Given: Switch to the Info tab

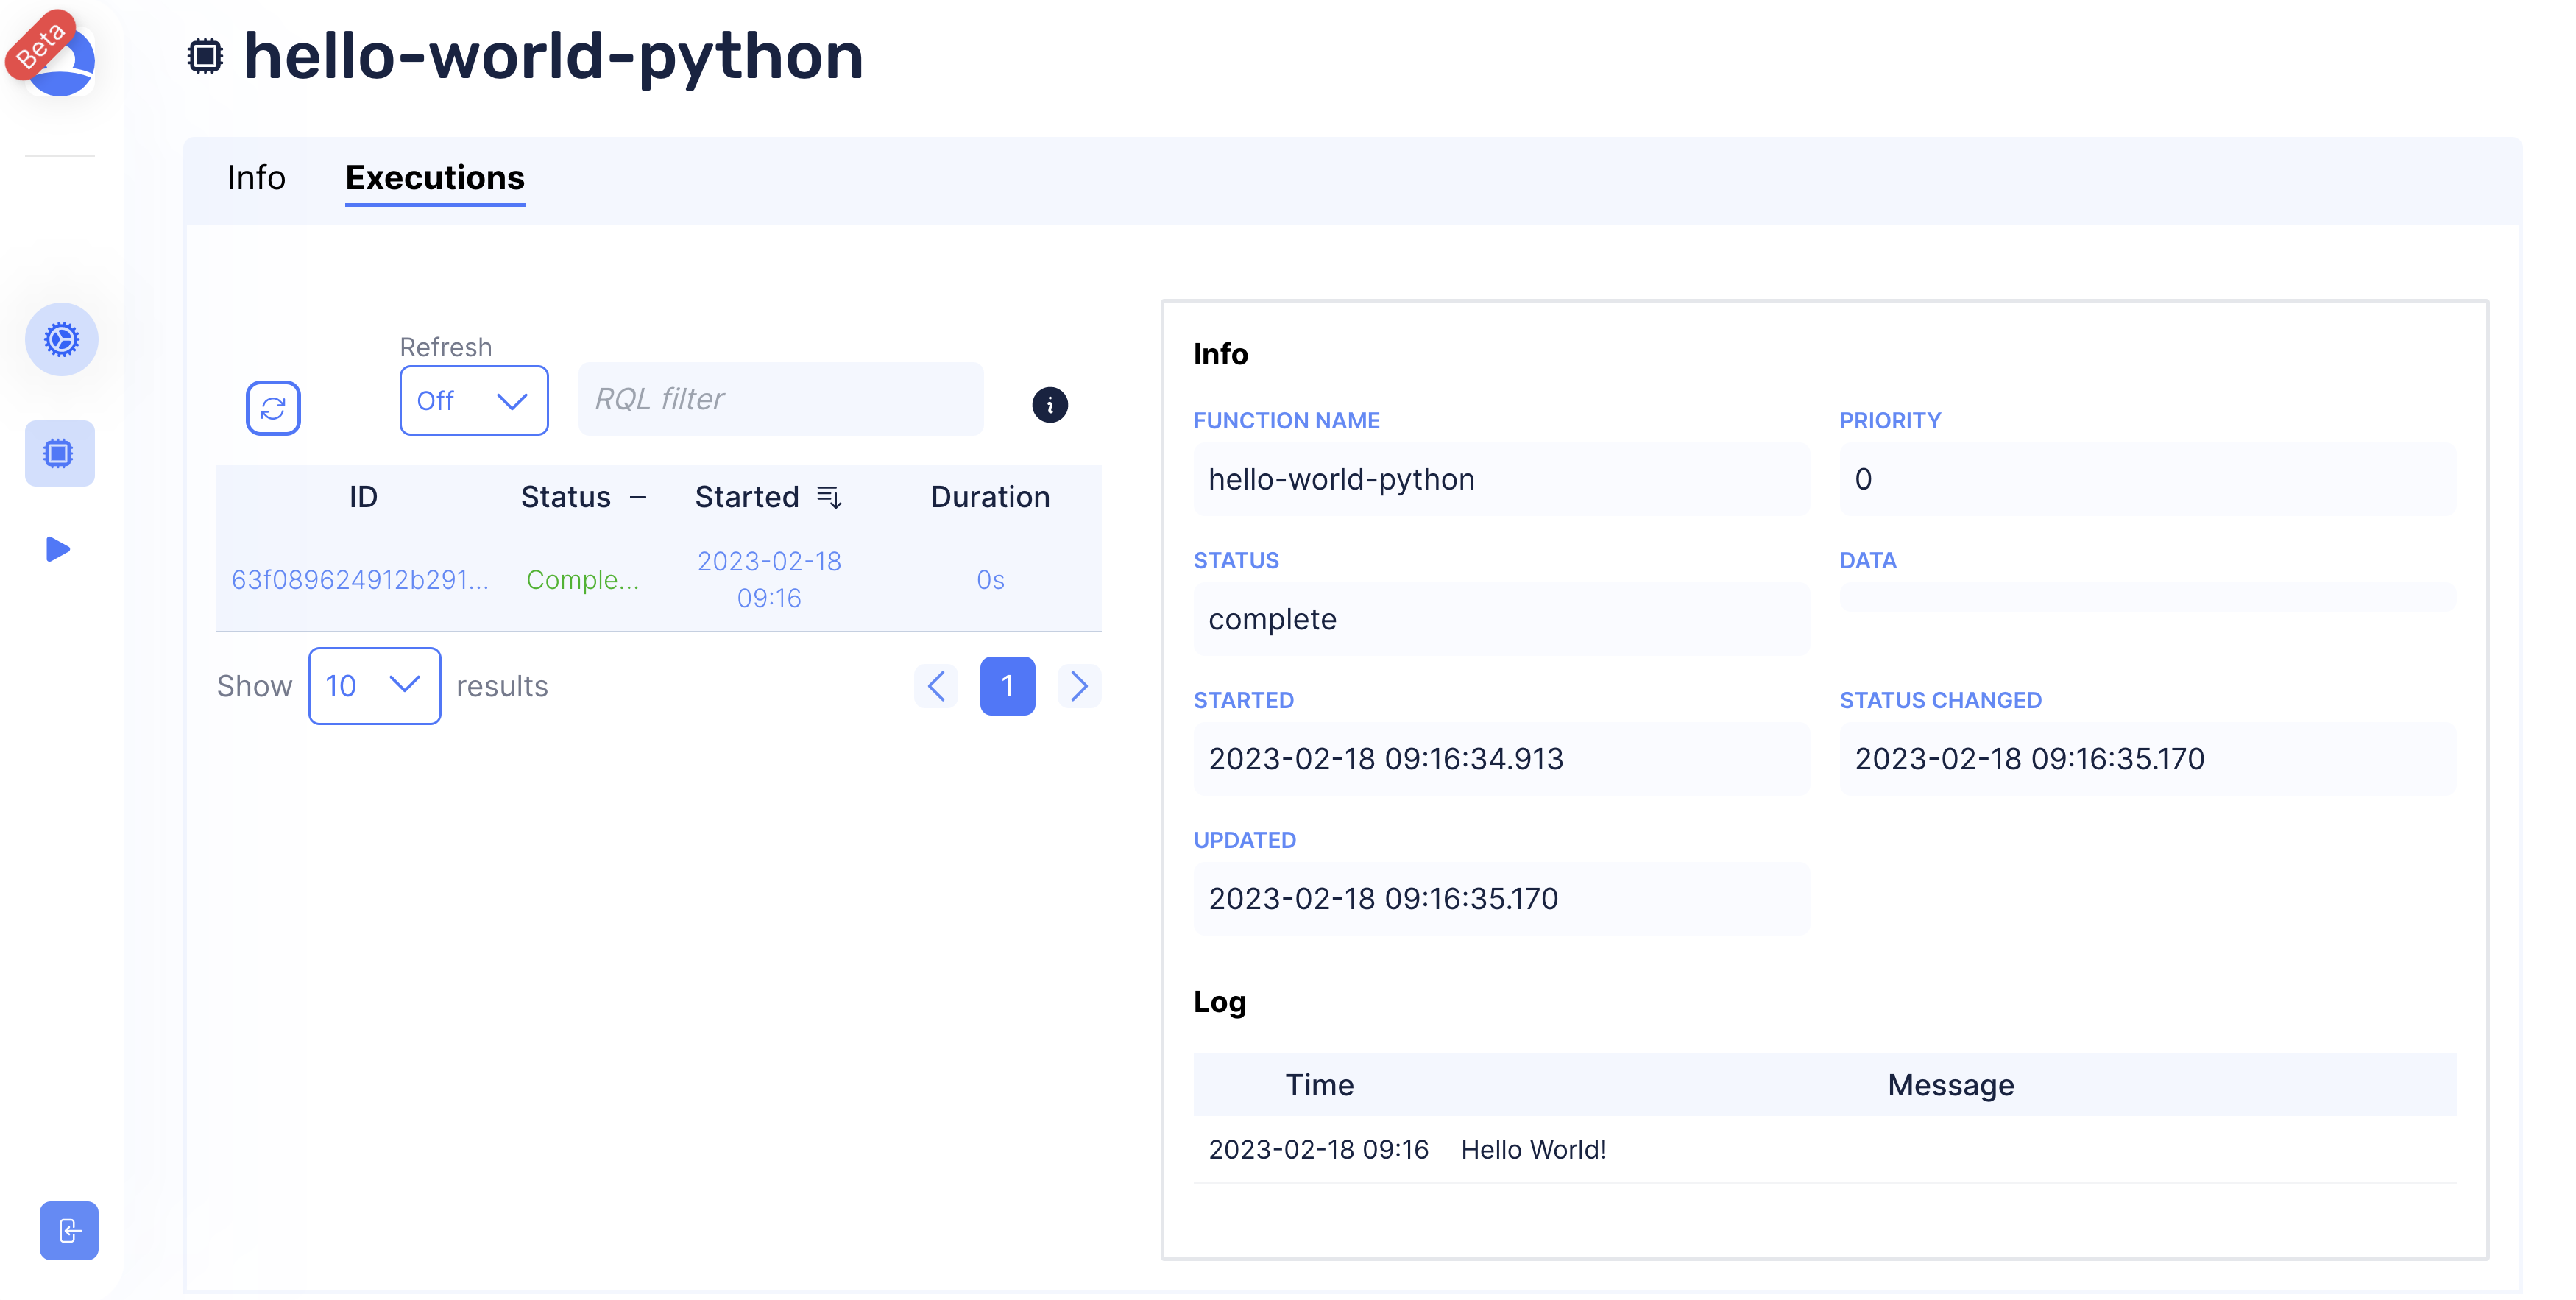Looking at the screenshot, I should pos(256,178).
